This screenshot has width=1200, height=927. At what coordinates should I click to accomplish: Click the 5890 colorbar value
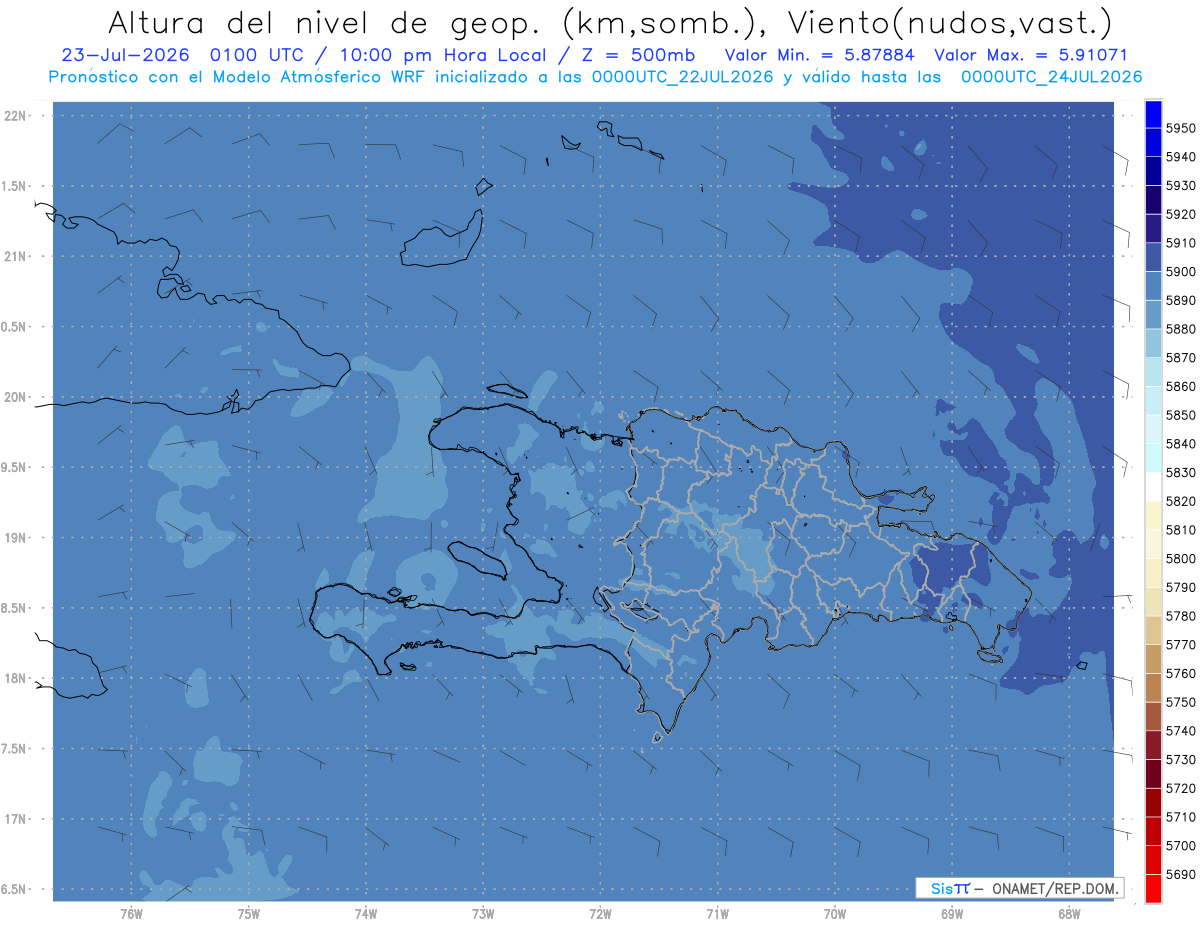pos(1180,300)
